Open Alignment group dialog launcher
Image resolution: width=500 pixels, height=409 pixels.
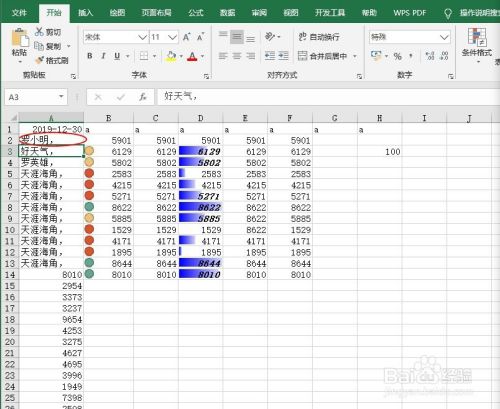click(359, 76)
